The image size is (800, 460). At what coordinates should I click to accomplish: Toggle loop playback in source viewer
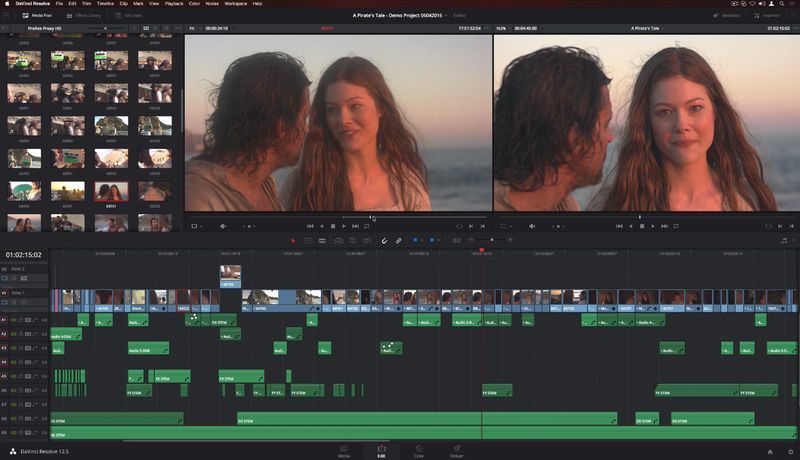click(x=367, y=226)
